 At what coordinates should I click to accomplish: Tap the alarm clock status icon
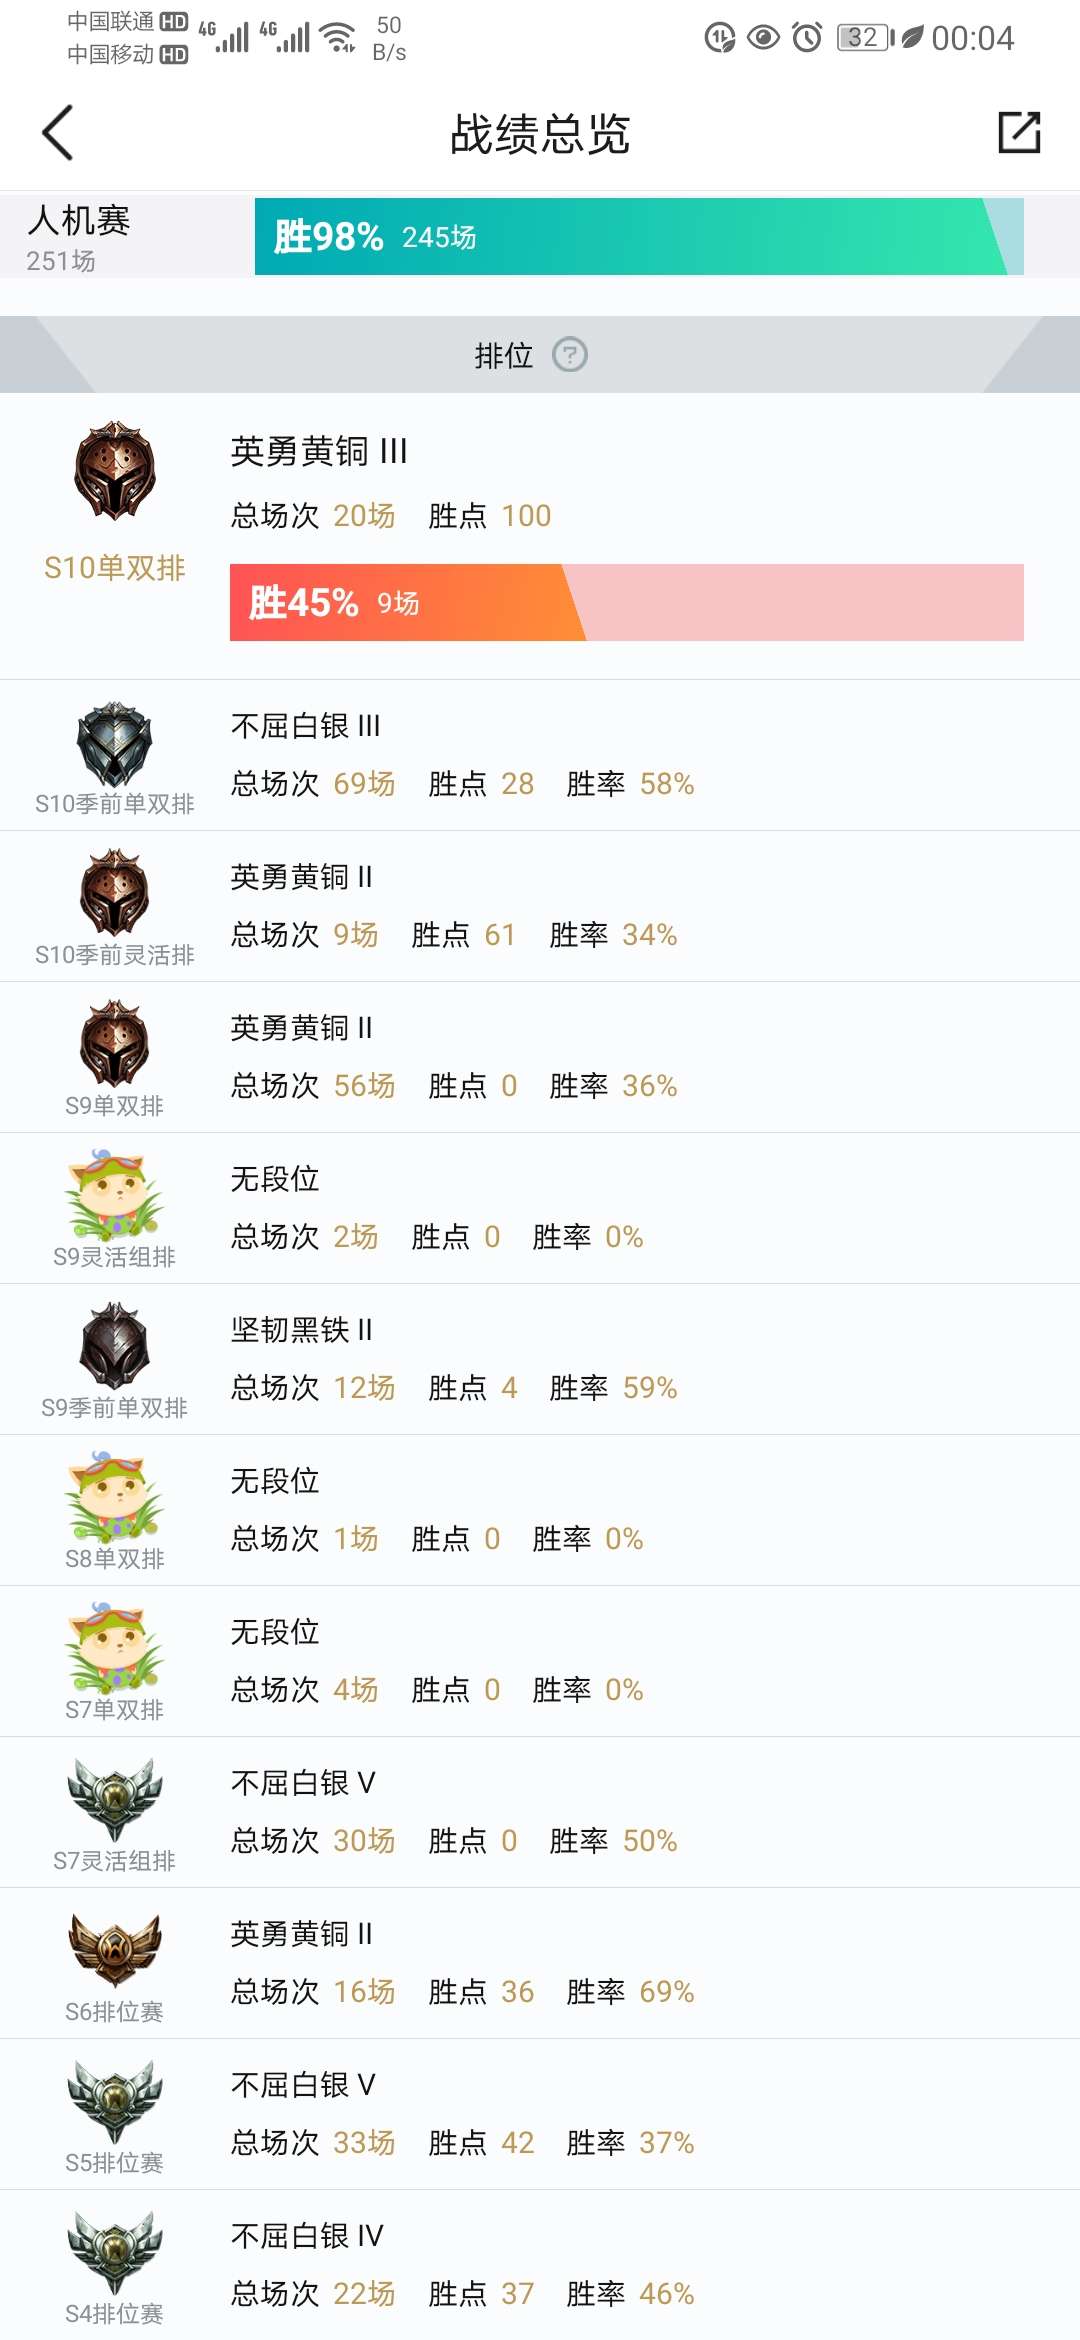(807, 38)
